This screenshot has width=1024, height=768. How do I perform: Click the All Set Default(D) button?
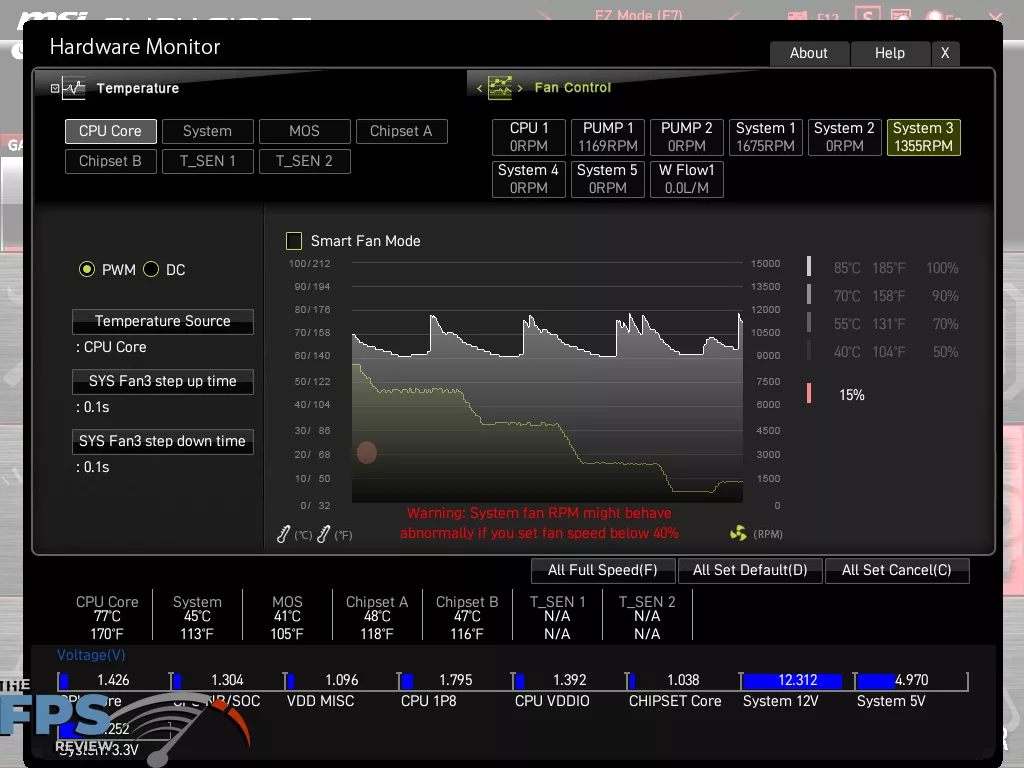click(750, 570)
